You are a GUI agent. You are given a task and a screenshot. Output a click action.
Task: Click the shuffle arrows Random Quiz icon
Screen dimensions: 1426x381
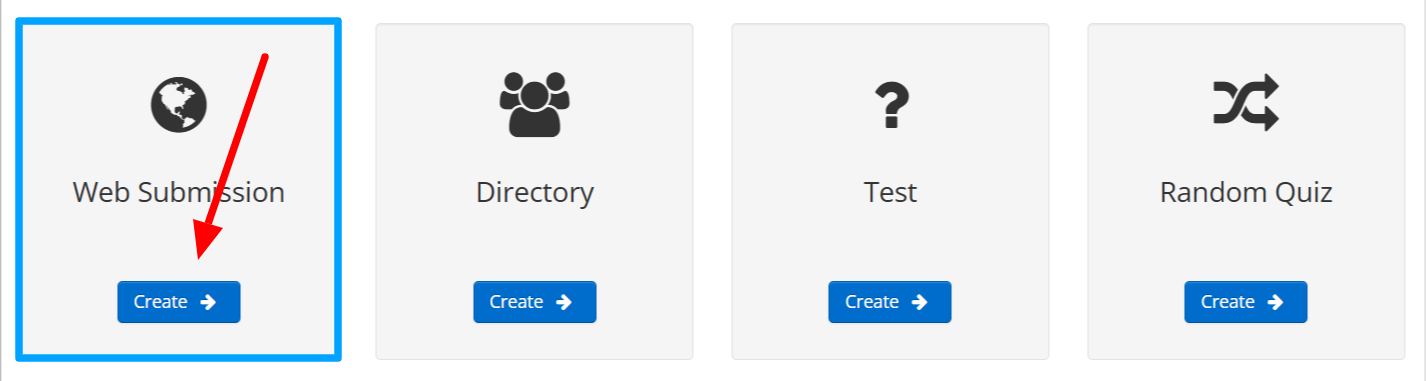[x=1246, y=103]
